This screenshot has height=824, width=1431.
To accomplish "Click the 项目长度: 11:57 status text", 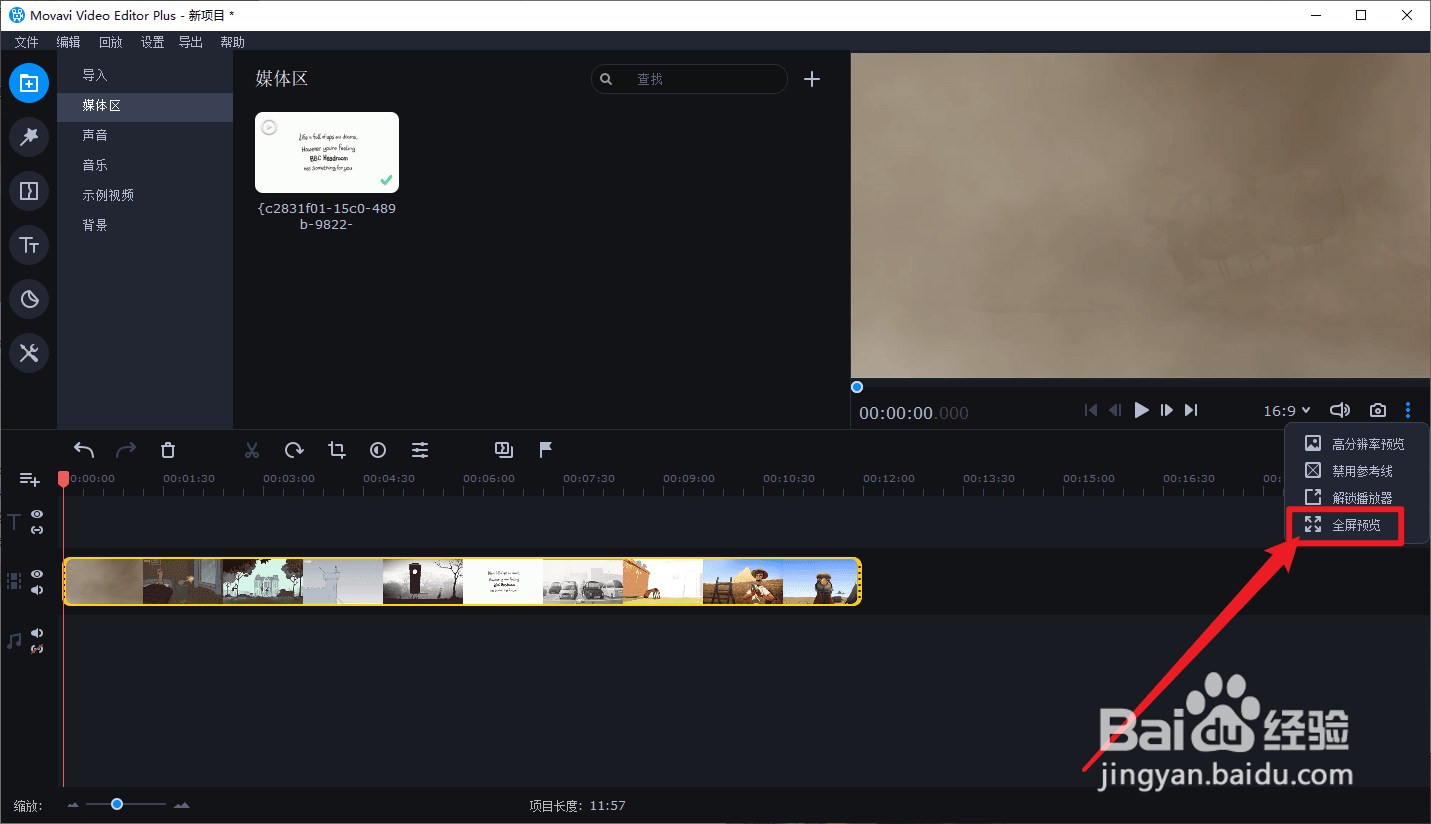I will point(578,806).
